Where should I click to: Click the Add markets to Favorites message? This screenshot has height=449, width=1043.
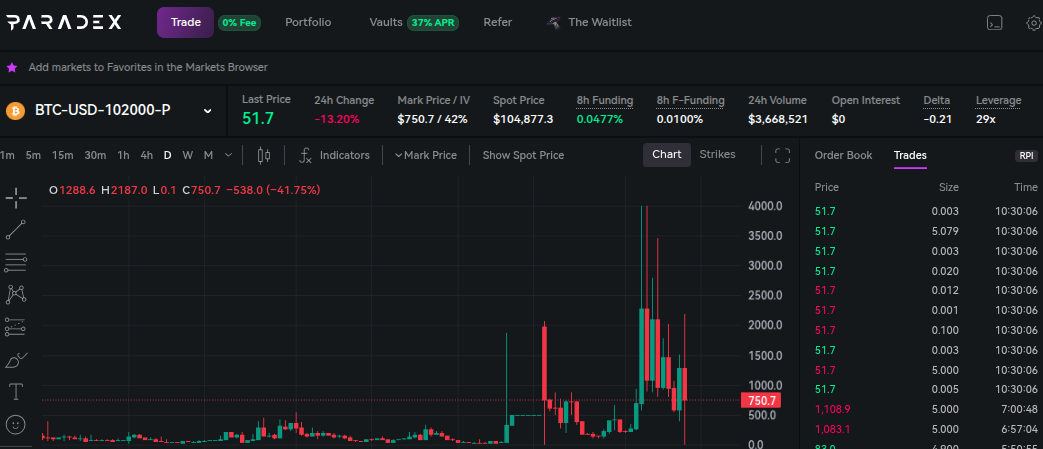tap(148, 67)
